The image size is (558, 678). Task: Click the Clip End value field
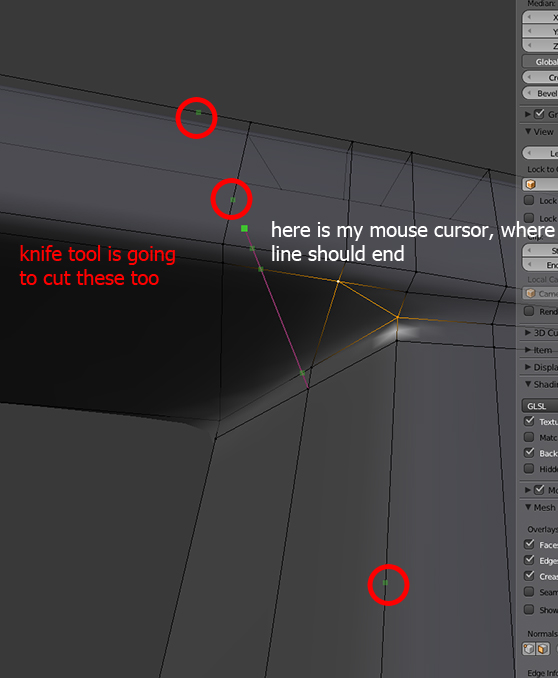click(x=540, y=265)
